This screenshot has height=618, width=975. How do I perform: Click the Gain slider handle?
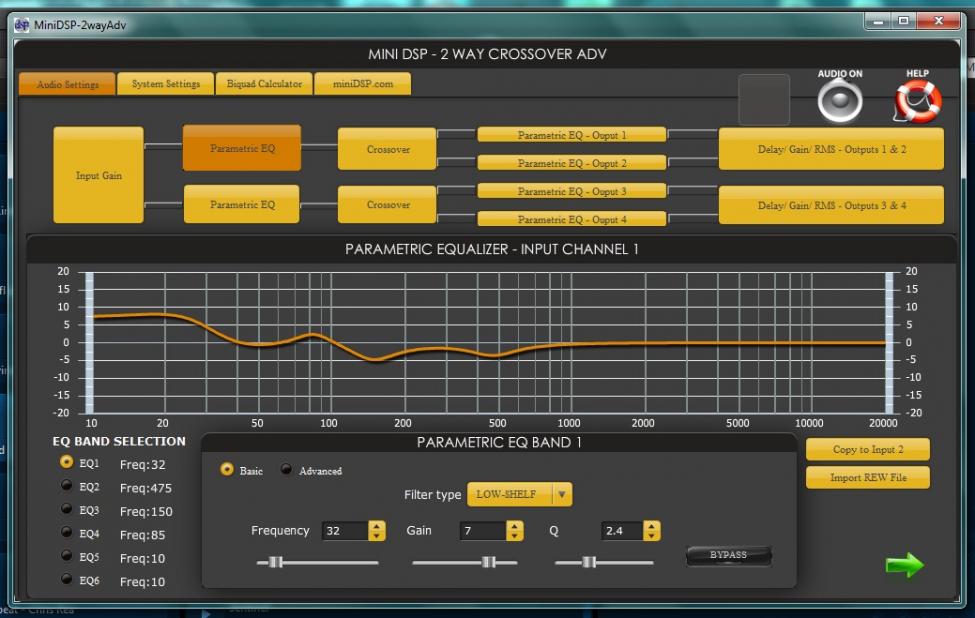(x=489, y=563)
